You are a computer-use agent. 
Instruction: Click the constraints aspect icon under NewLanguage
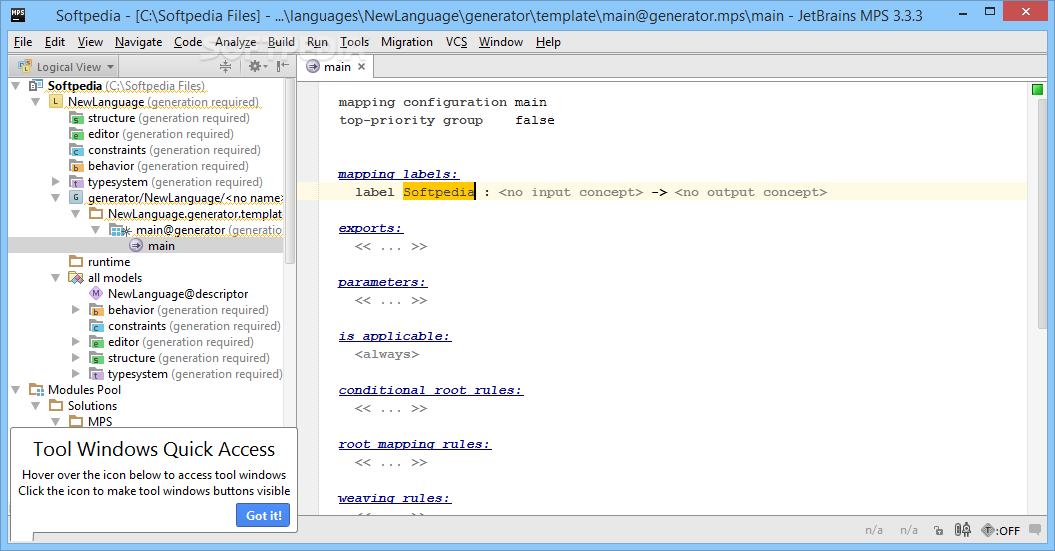(77, 150)
